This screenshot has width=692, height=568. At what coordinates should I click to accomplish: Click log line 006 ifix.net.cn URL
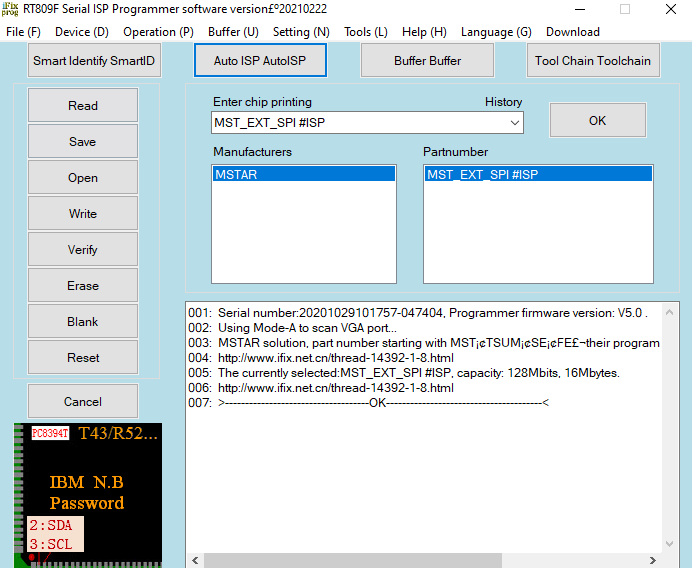(336, 387)
